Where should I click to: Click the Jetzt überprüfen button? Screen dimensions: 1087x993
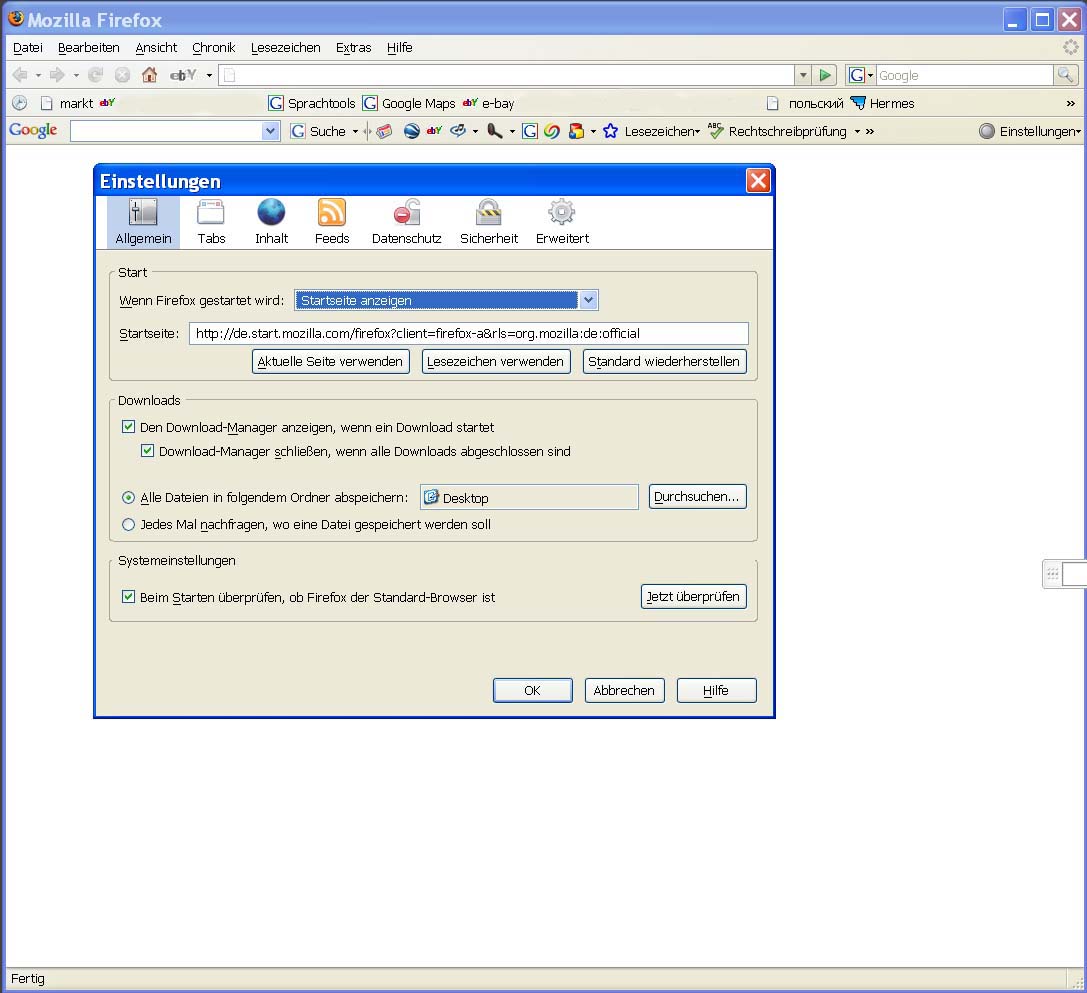(694, 596)
